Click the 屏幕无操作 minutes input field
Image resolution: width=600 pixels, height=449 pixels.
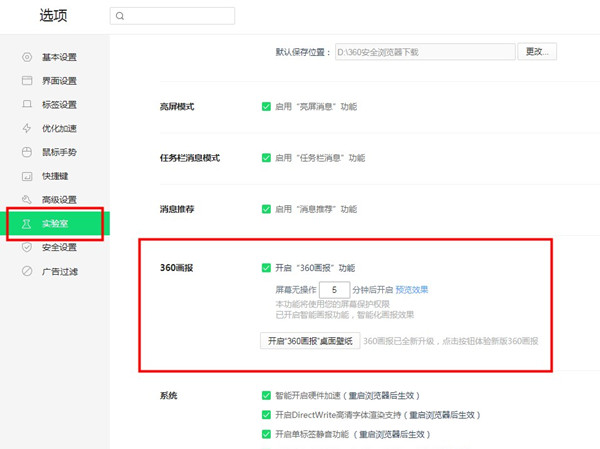pos(334,290)
